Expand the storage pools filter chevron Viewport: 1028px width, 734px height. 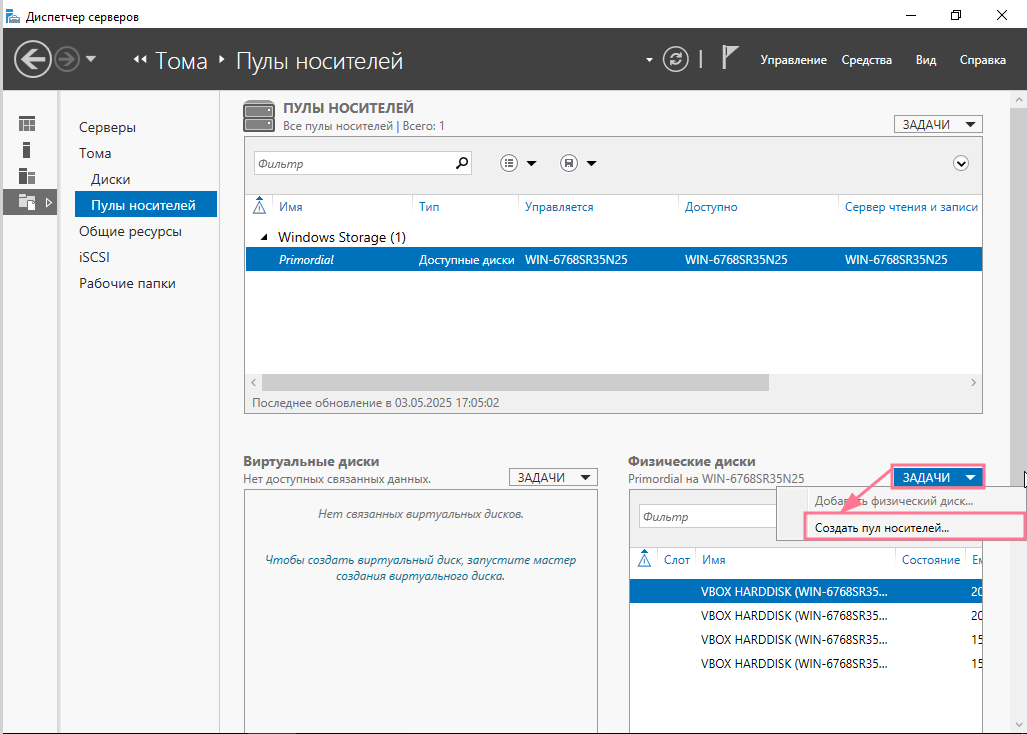tap(961, 163)
